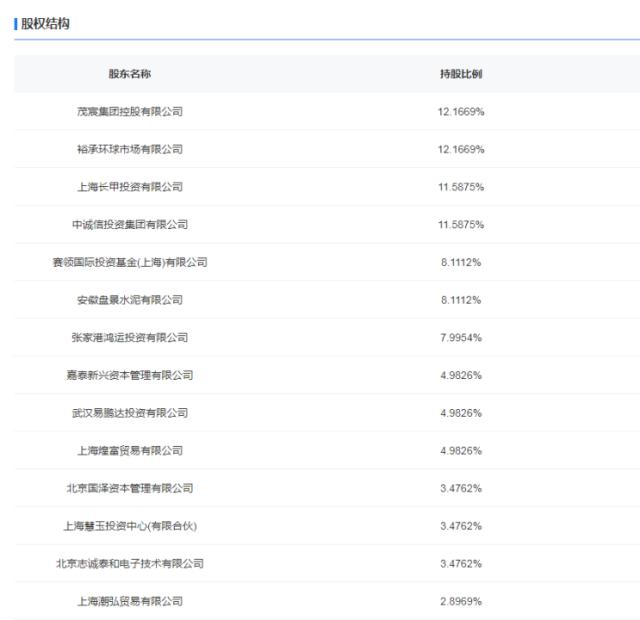This screenshot has width=640, height=620.
Task: Select 裕承环球市场有限公司 in the shareholder list
Action: click(130, 149)
